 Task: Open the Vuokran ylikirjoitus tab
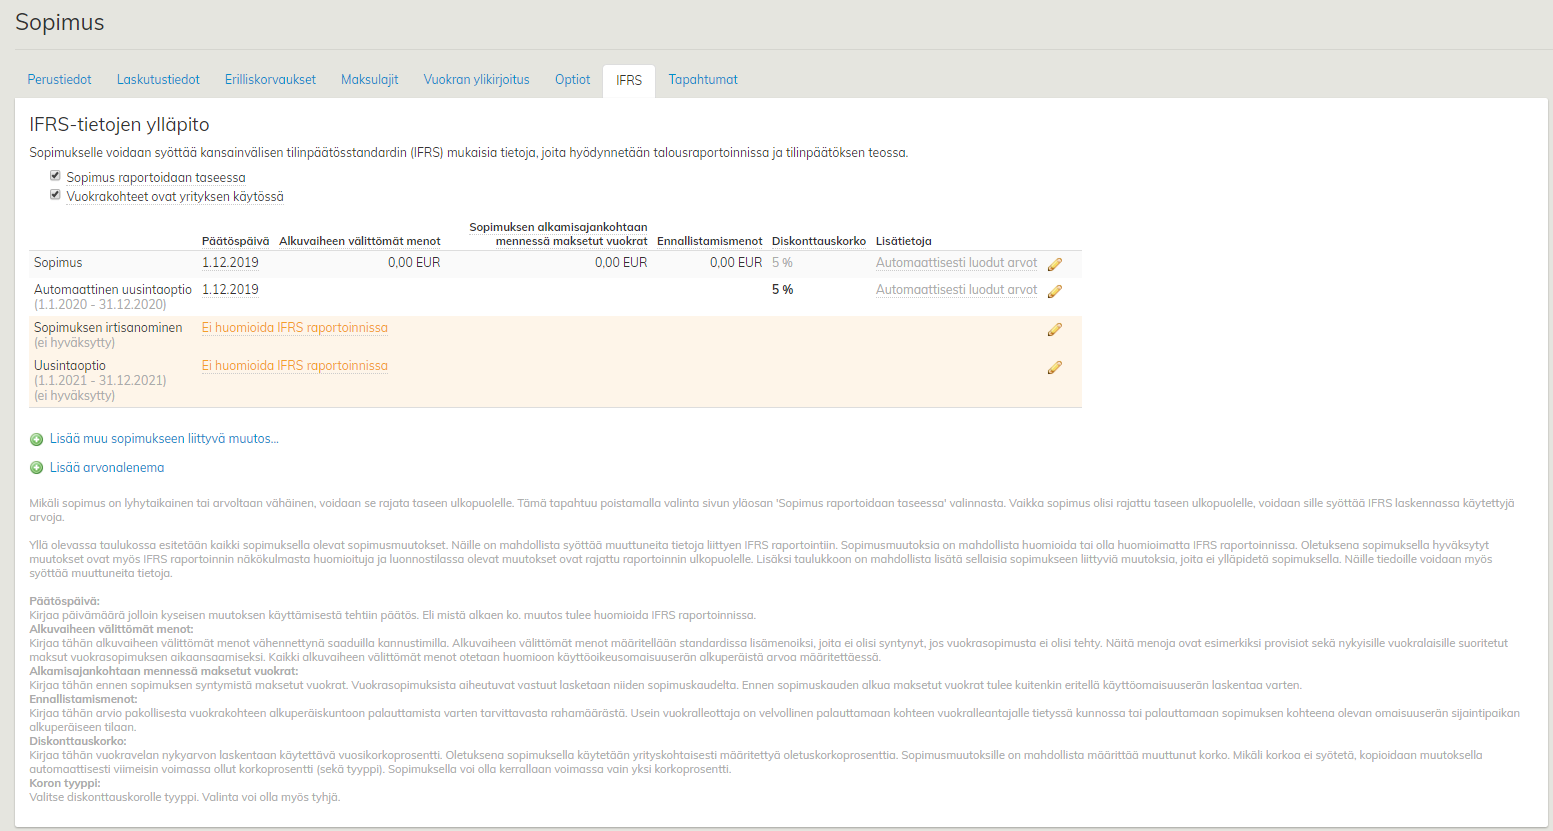(x=476, y=80)
